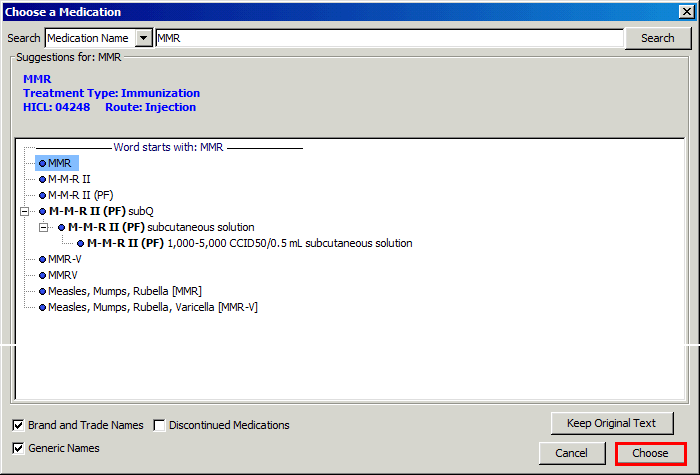The width and height of the screenshot is (700, 475).
Task: Enable Discontinued Medications checkbox
Action: pos(159,425)
